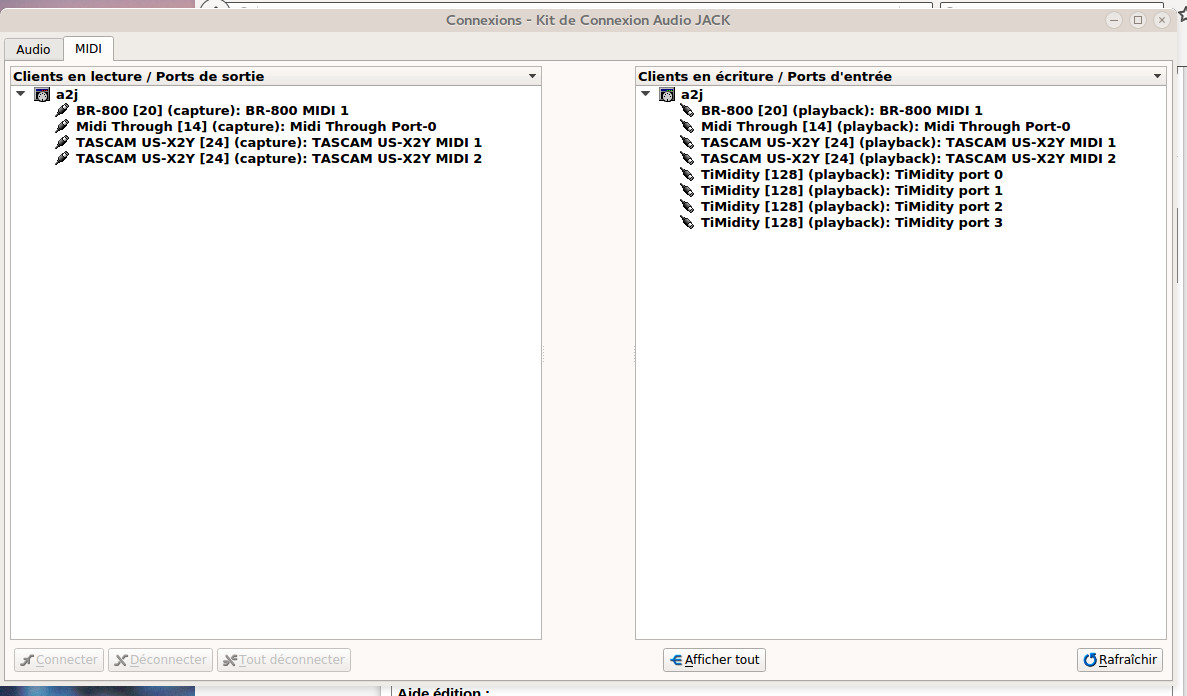Click the a2j client icon in input ports
This screenshot has width=1187, height=696.
pos(667,95)
